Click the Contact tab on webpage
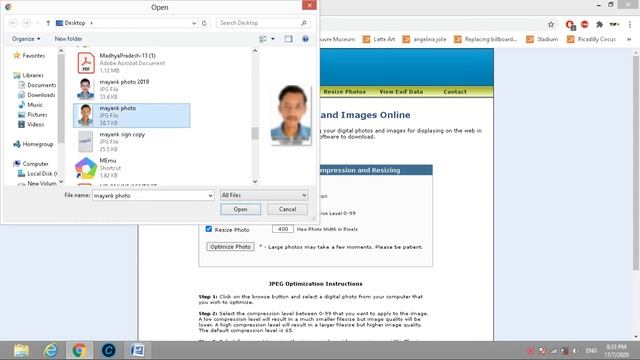 point(455,92)
